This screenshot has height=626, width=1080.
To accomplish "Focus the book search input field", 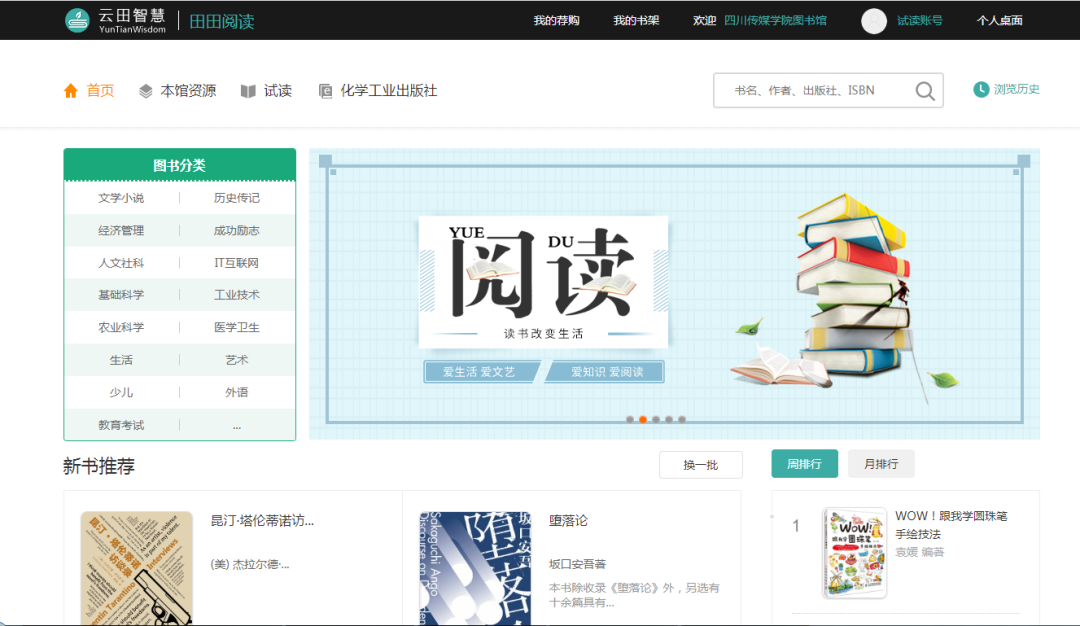I will point(810,91).
